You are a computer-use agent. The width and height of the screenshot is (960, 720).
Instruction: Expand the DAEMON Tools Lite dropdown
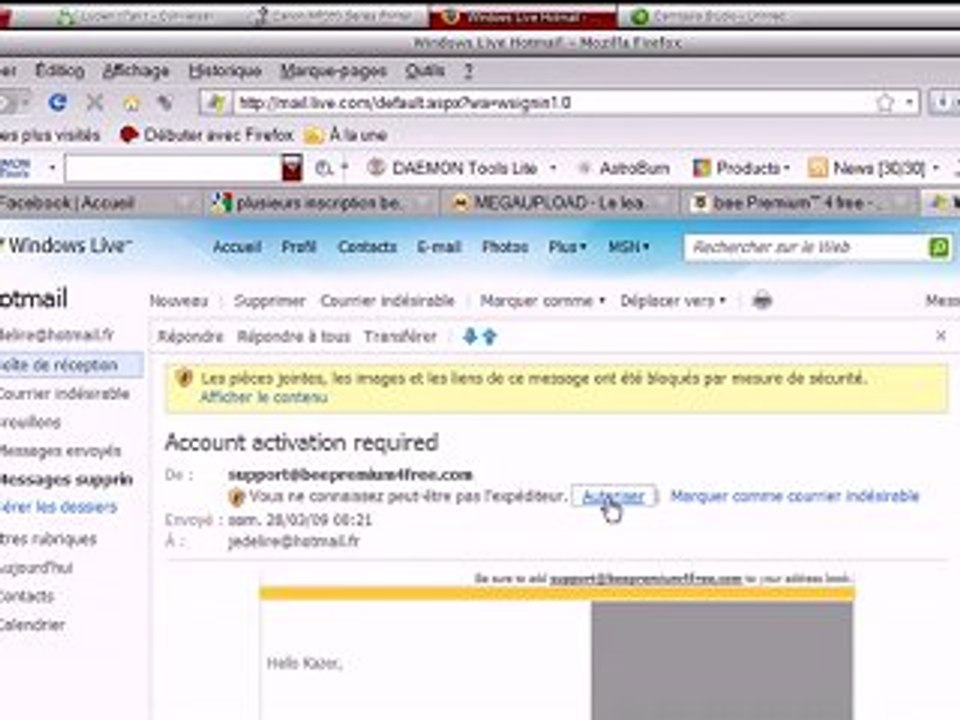553,168
